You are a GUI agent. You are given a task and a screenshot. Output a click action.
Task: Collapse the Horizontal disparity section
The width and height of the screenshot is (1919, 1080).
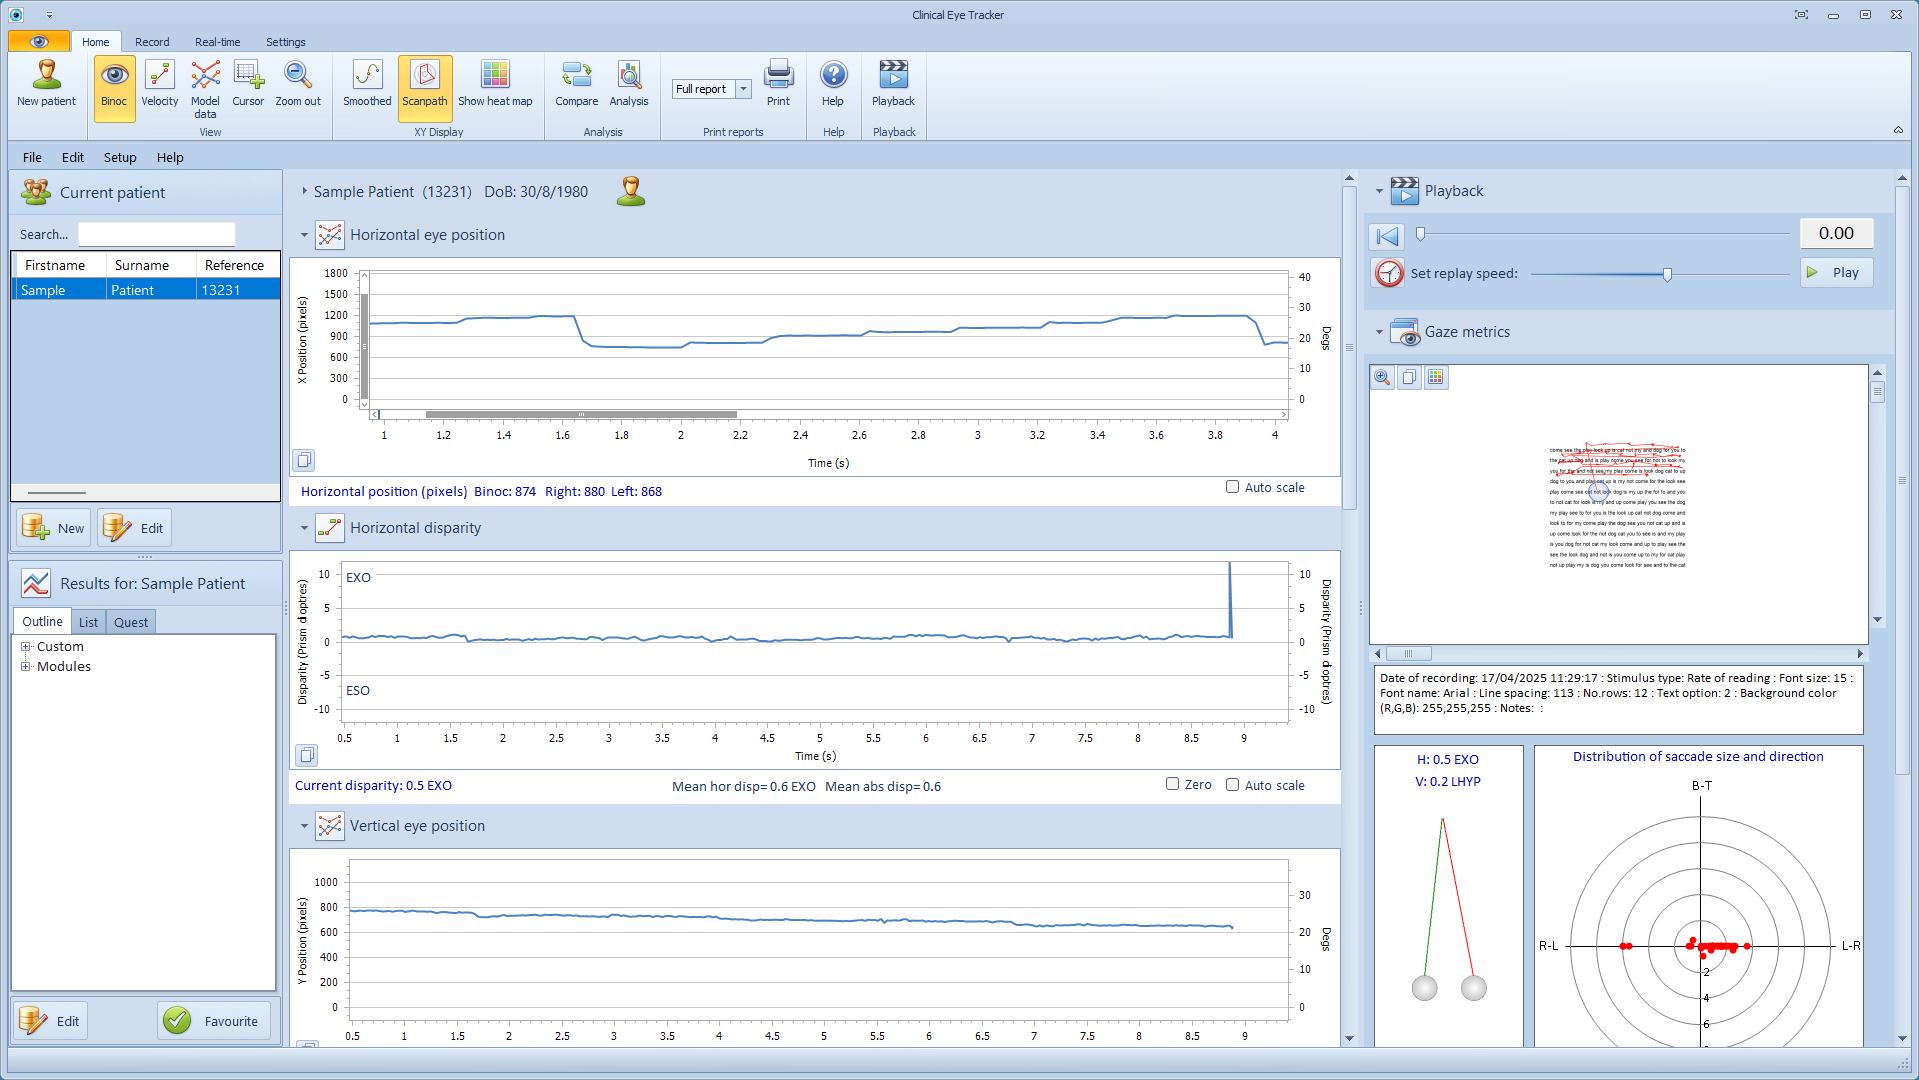pyautogui.click(x=304, y=528)
